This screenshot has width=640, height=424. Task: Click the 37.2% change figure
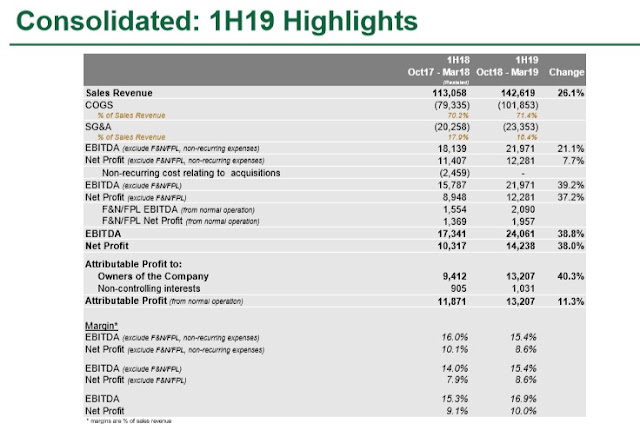[571, 198]
